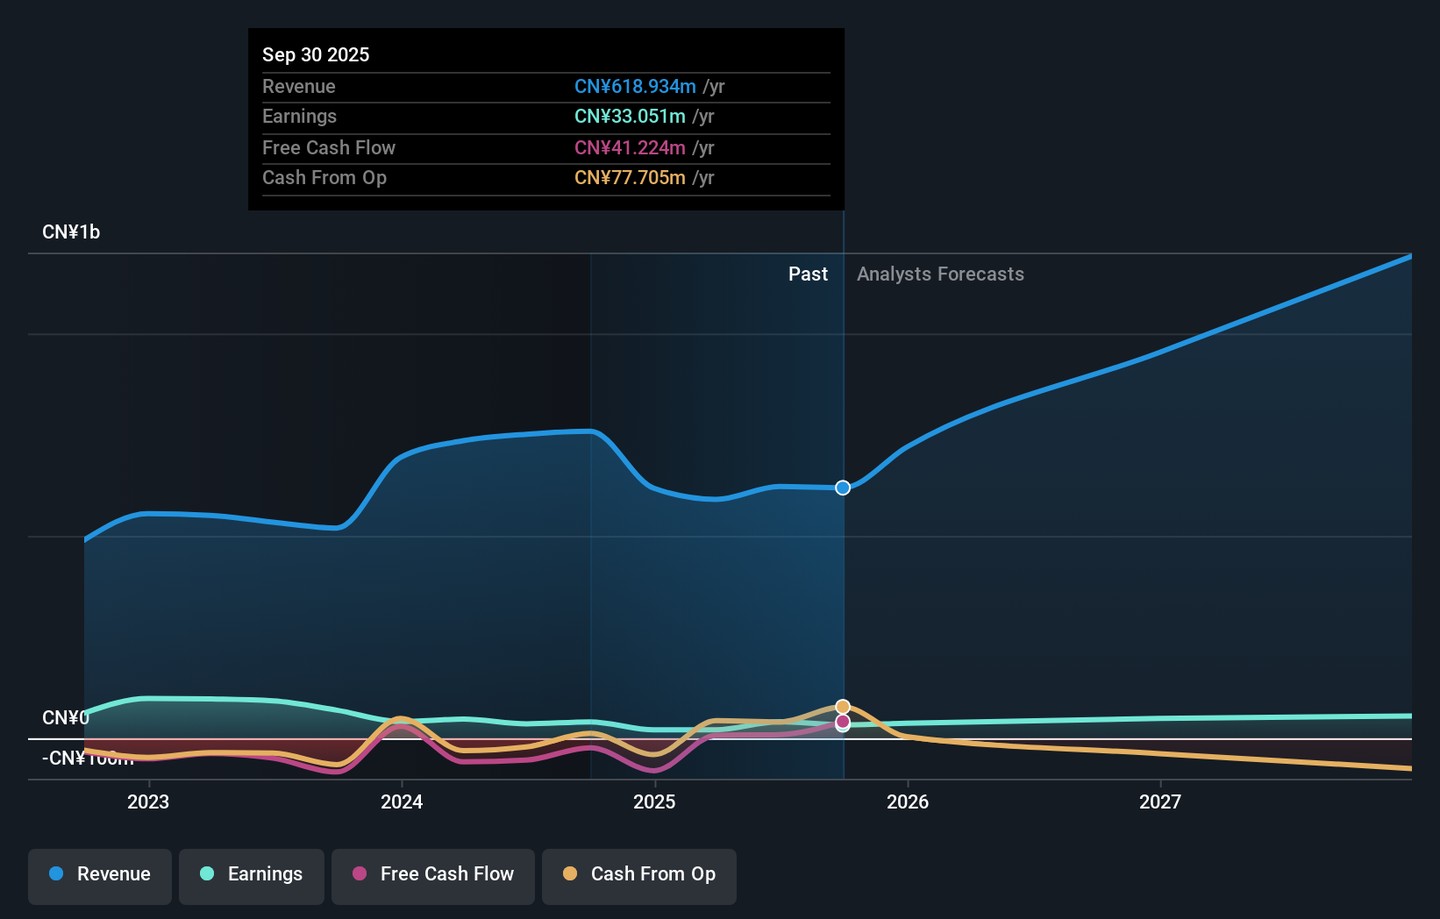This screenshot has height=919, width=1440.
Task: Toggle the Earnings legend button
Action: pos(251,876)
